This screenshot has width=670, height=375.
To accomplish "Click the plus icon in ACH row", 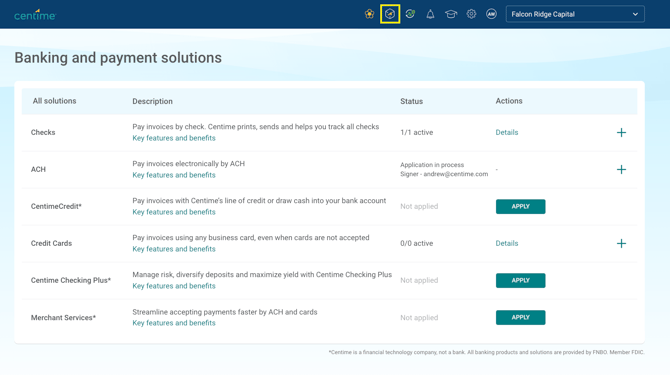I will pyautogui.click(x=621, y=170).
